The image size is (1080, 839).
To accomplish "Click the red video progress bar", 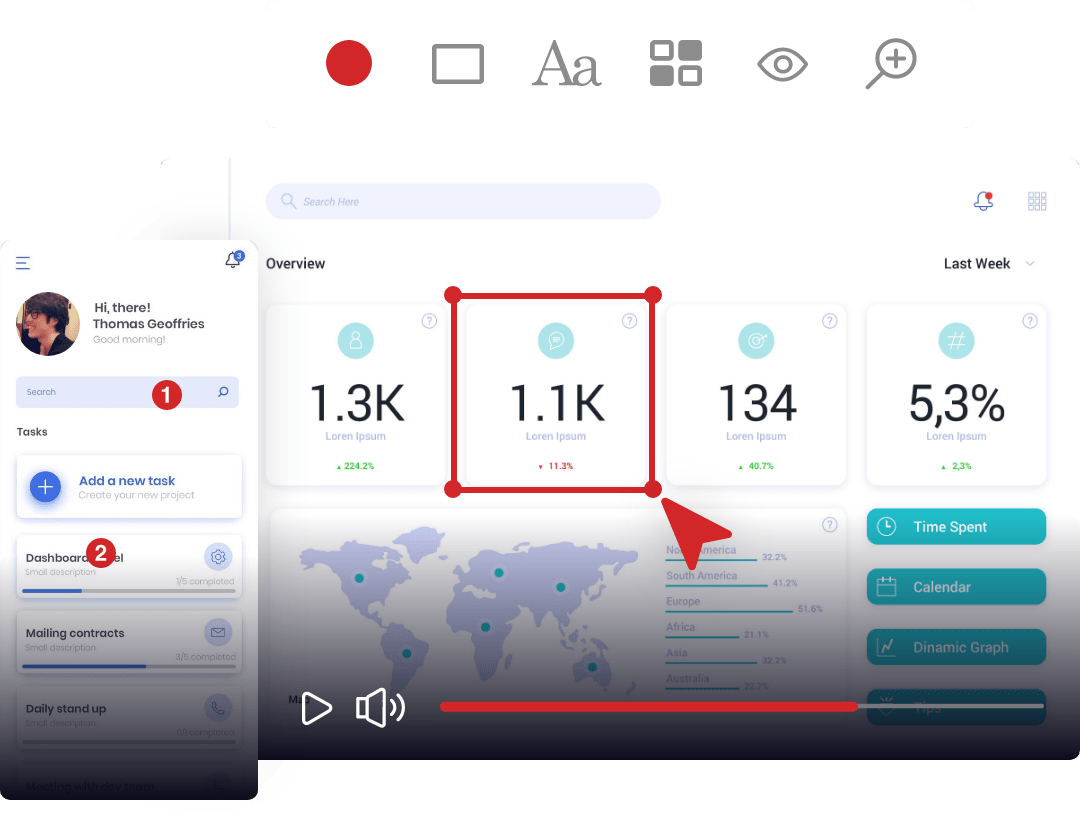I will [648, 706].
